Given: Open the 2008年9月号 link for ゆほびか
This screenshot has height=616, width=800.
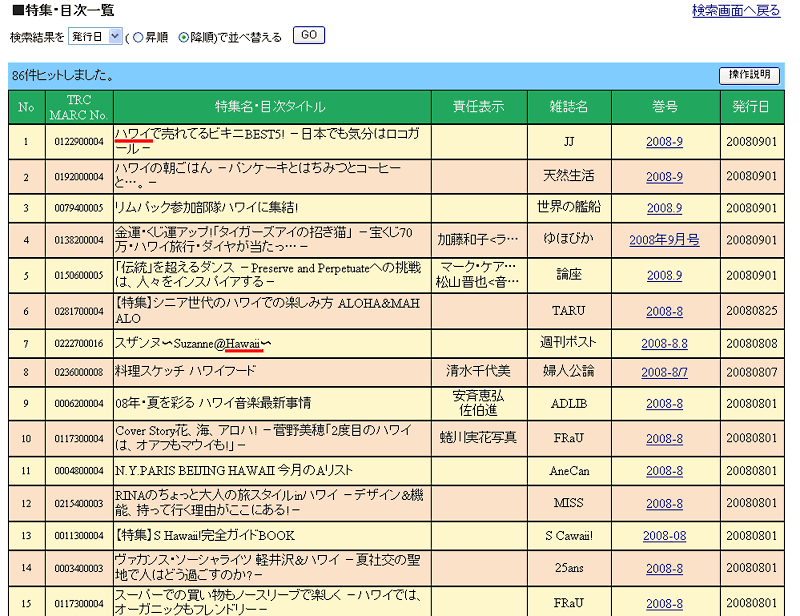Looking at the screenshot, I should point(664,240).
